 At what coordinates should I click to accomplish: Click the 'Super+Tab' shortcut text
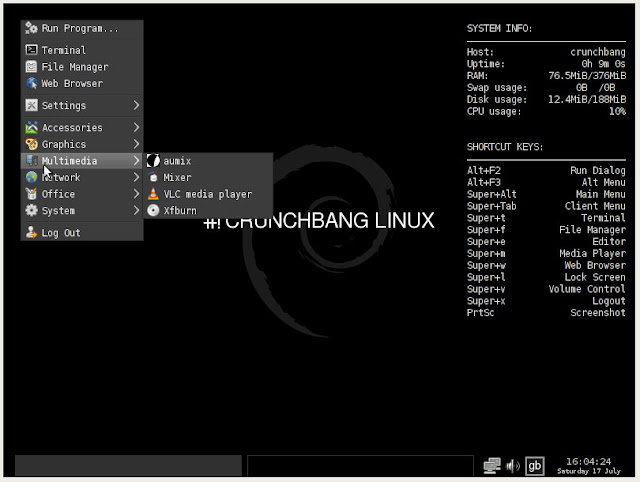(491, 206)
